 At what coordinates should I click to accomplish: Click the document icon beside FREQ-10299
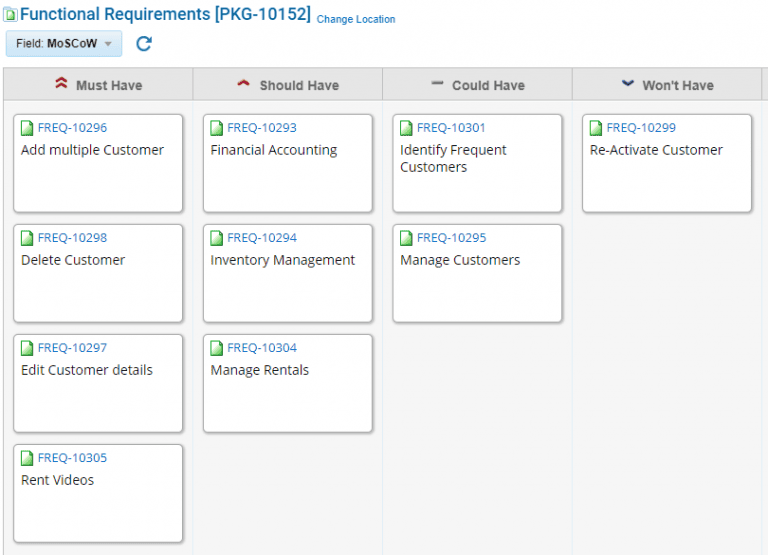596,128
